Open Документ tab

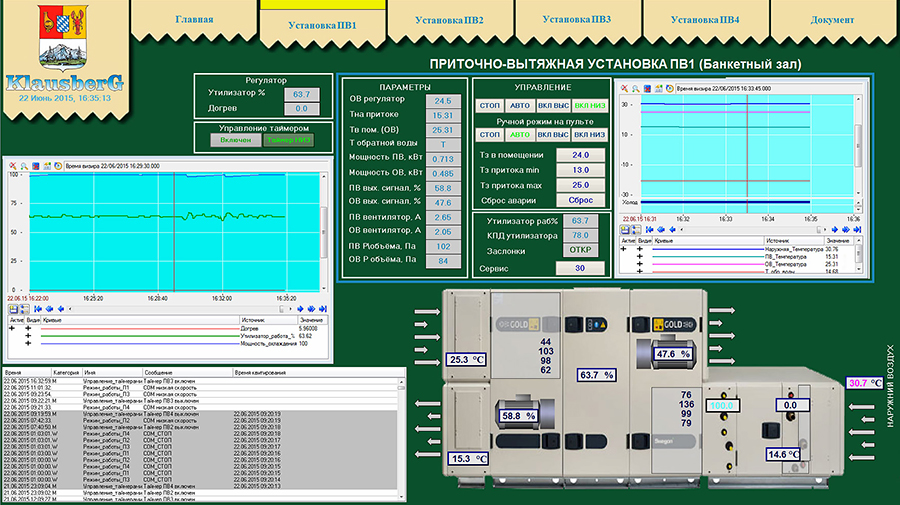832,20
